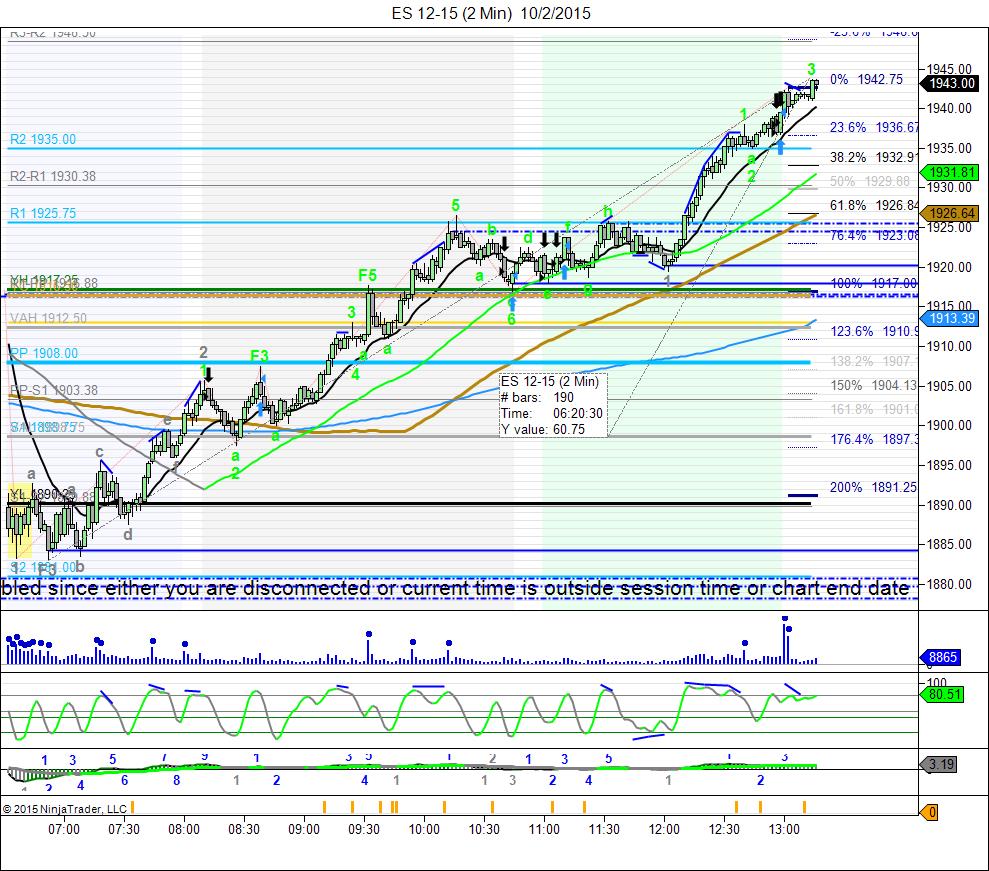Click the 161.8% Fibonacci extension label

coord(874,409)
